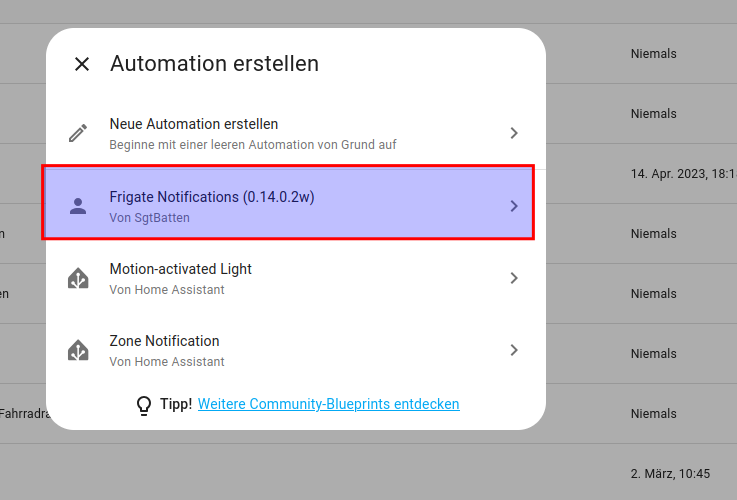Screen dimensions: 737x500
Task: Click the Home Assistant icon beside Motion-activated Light
Action: click(x=78, y=278)
